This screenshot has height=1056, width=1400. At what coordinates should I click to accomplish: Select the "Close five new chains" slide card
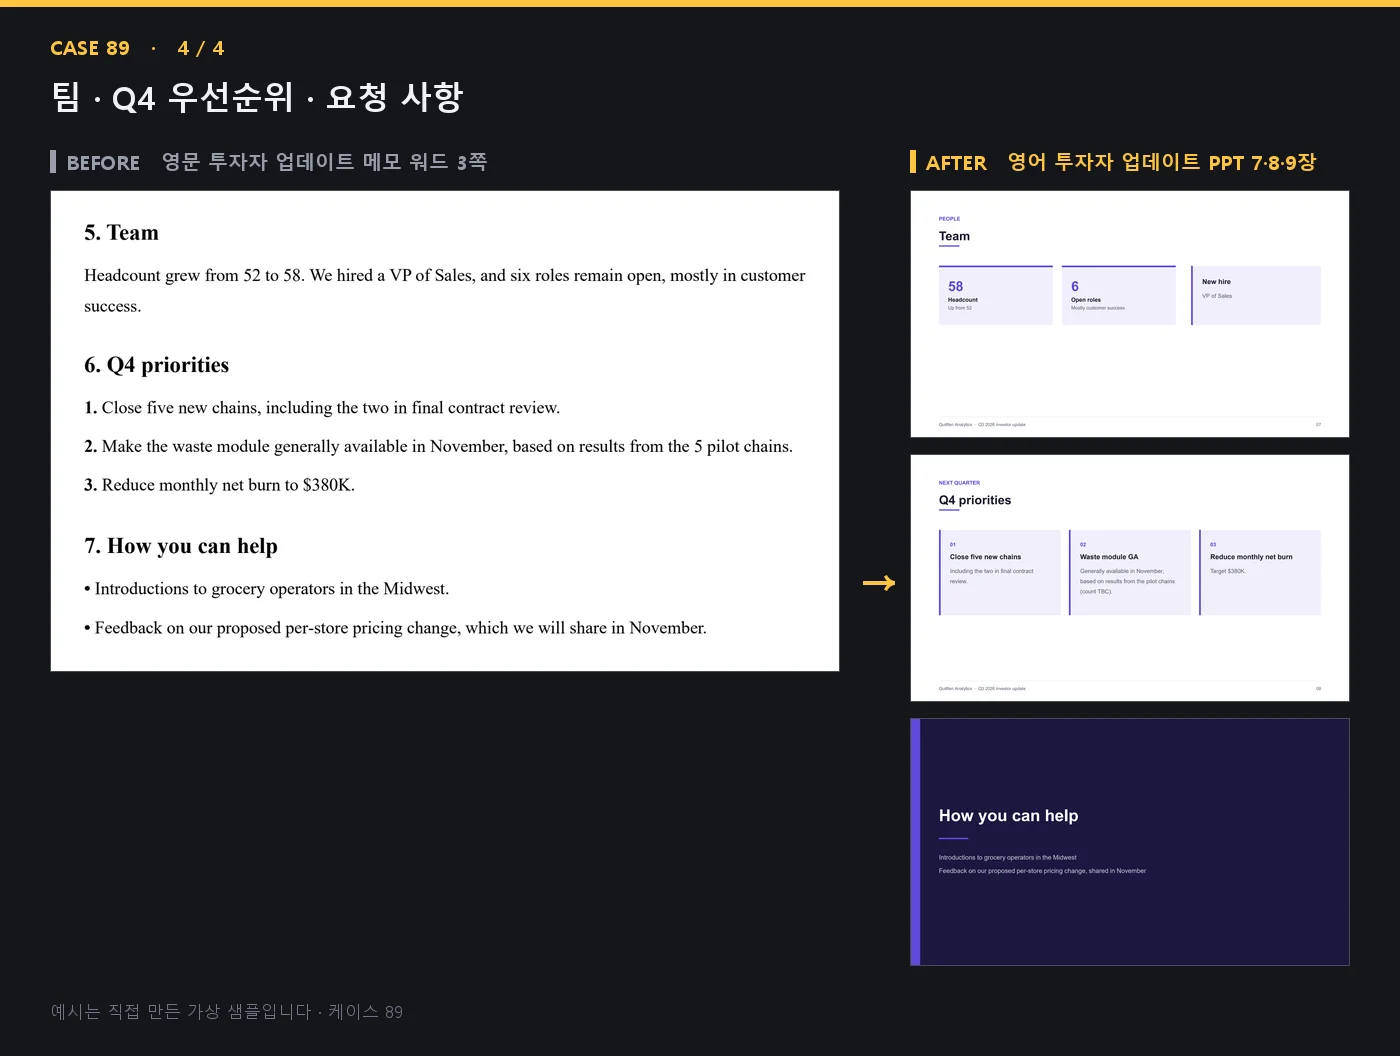[999, 572]
